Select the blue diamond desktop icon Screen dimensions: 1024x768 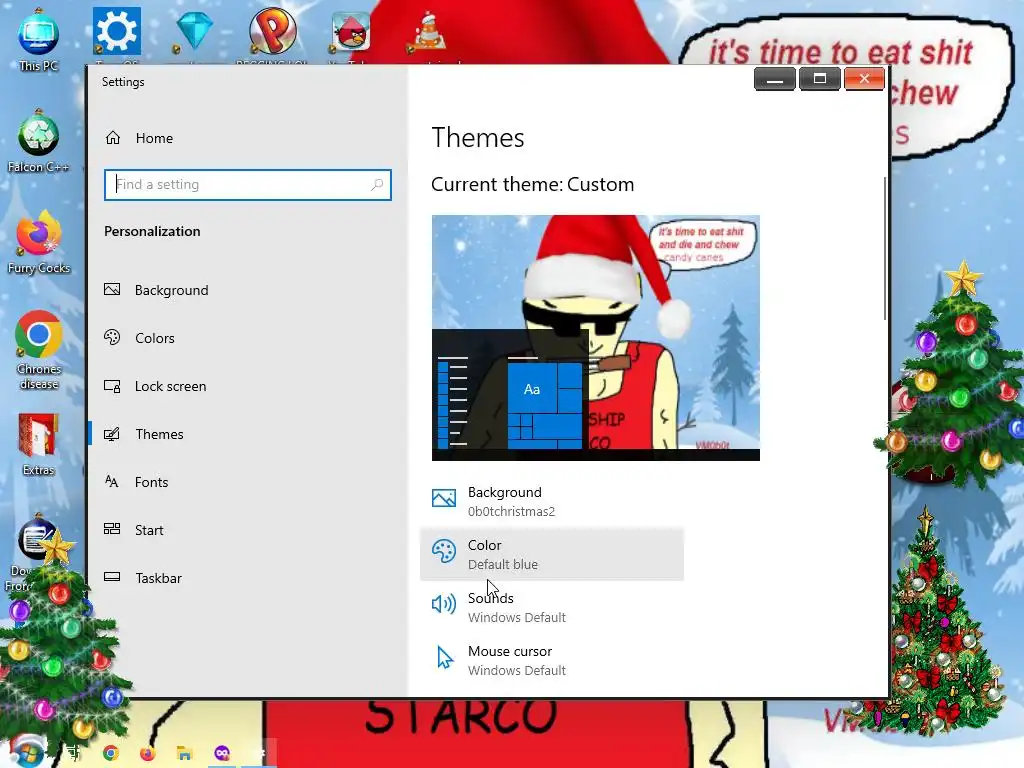point(194,31)
